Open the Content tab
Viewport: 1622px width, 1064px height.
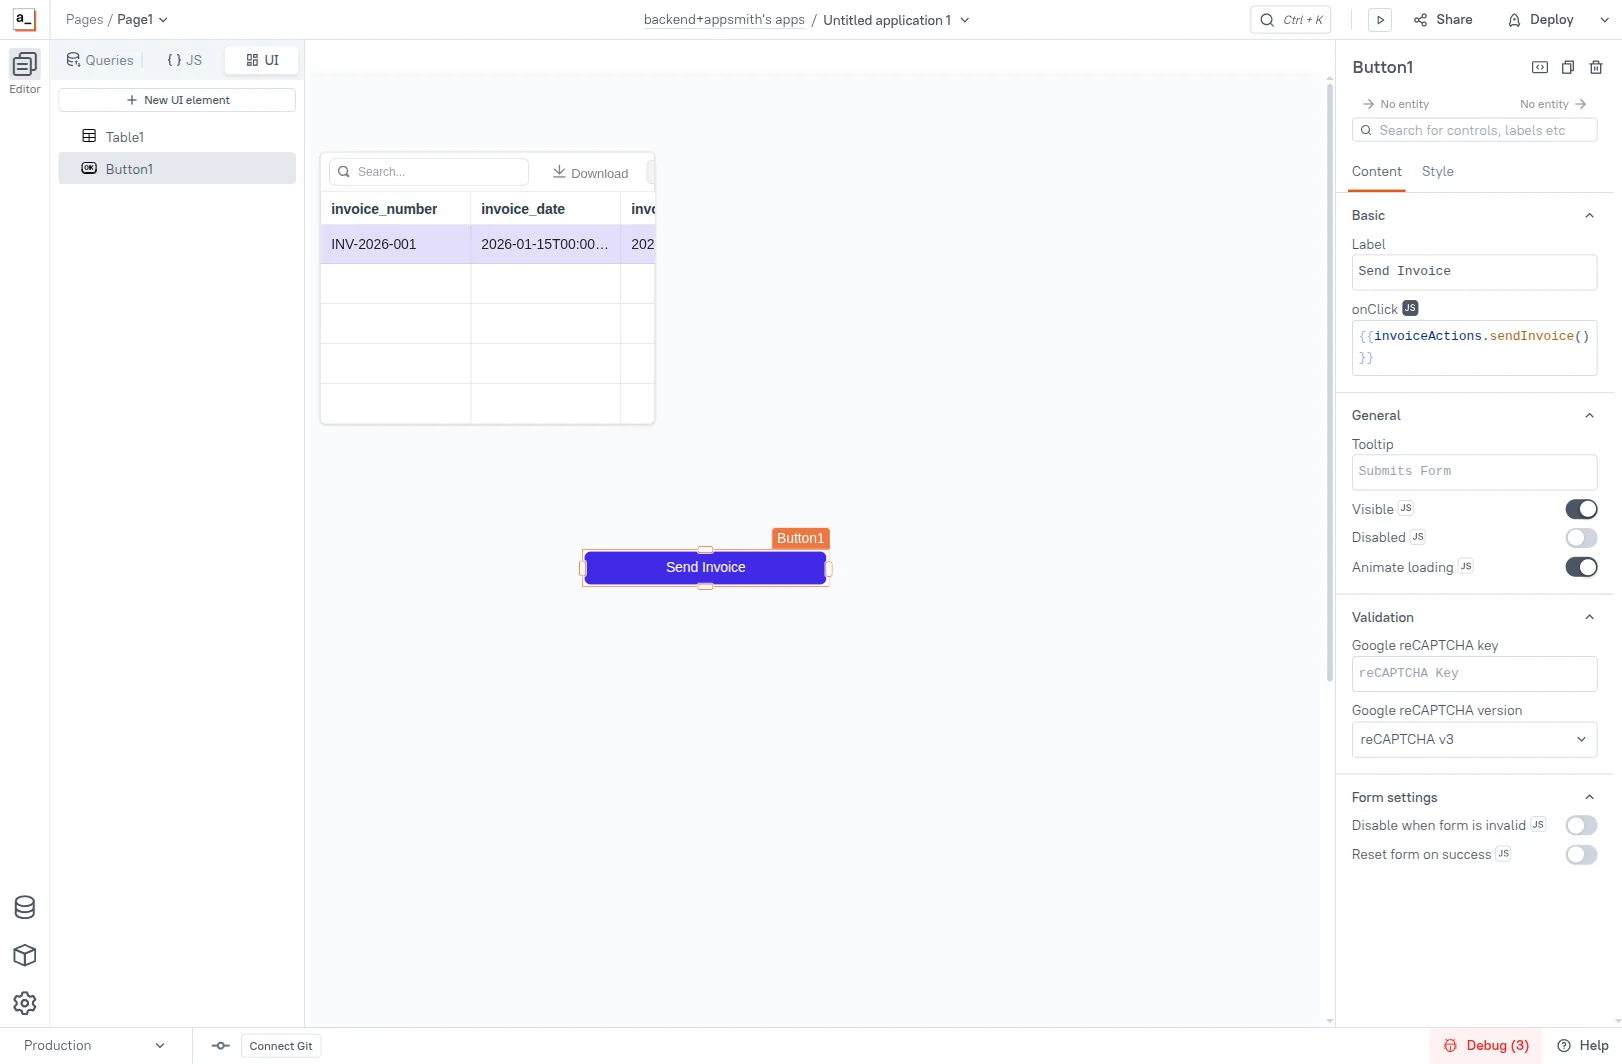pyautogui.click(x=1376, y=172)
